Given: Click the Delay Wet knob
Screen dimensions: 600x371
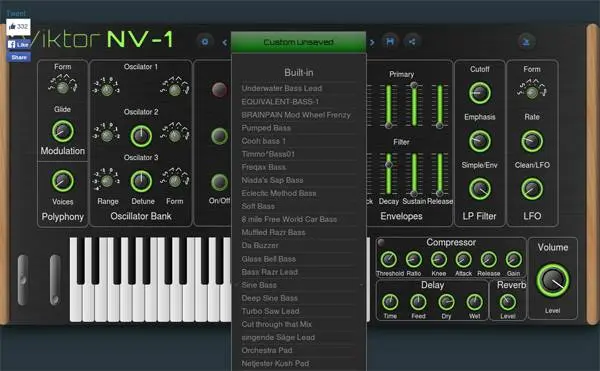Looking at the screenshot, I should coord(474,302).
